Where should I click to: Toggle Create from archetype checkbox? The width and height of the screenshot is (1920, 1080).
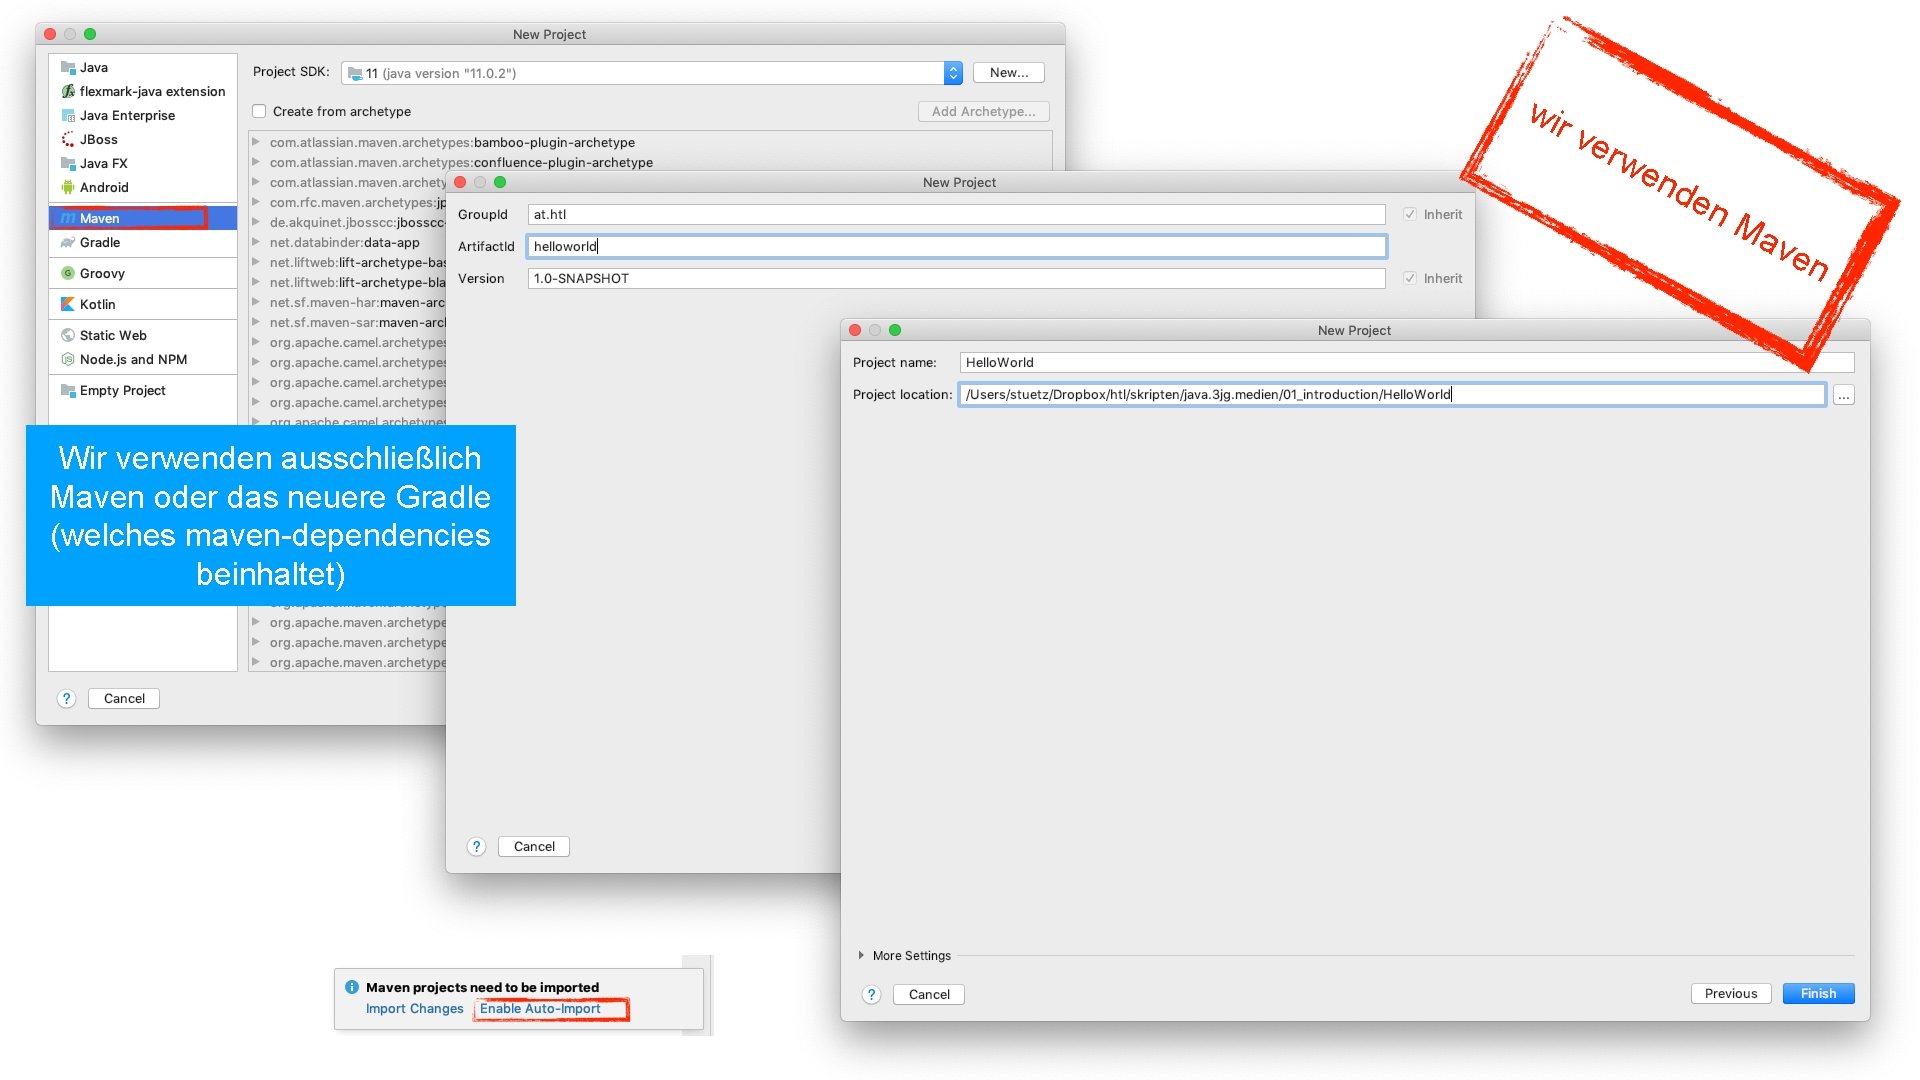(259, 111)
